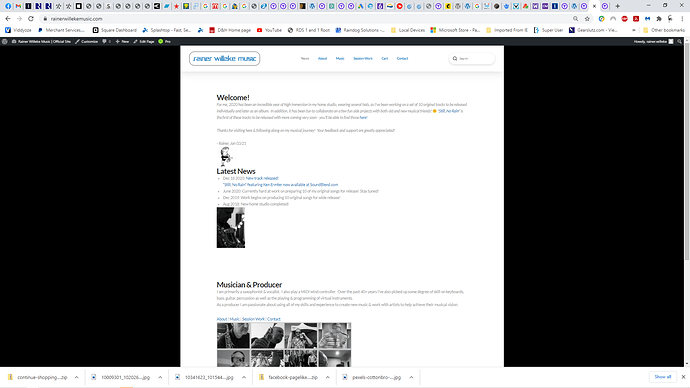Open the Music navigation item

(x=340, y=59)
